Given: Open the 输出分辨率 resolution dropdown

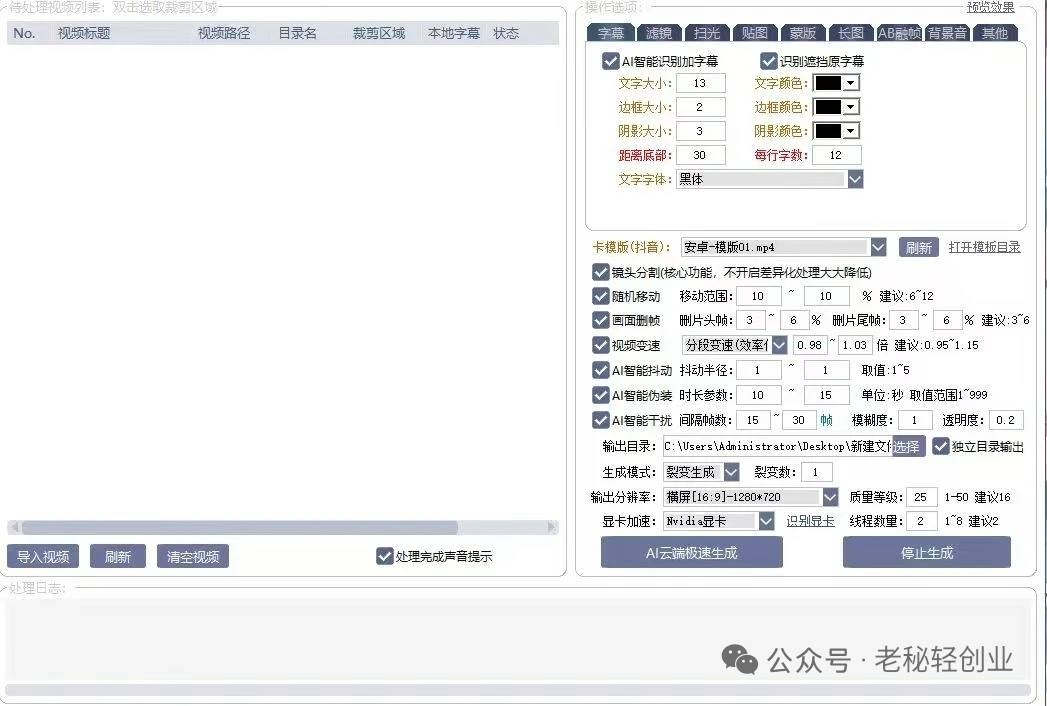Looking at the screenshot, I should point(830,497).
